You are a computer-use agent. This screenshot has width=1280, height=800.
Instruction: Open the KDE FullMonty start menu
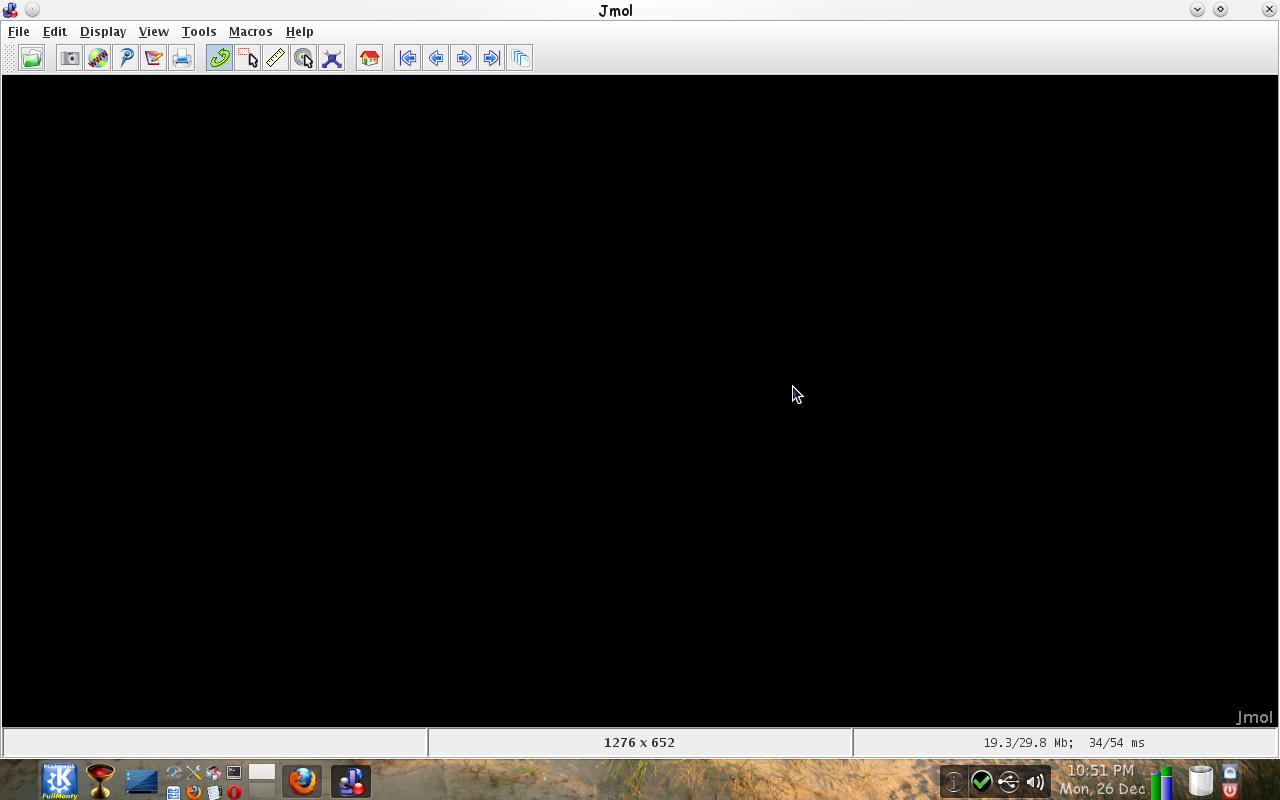[59, 781]
